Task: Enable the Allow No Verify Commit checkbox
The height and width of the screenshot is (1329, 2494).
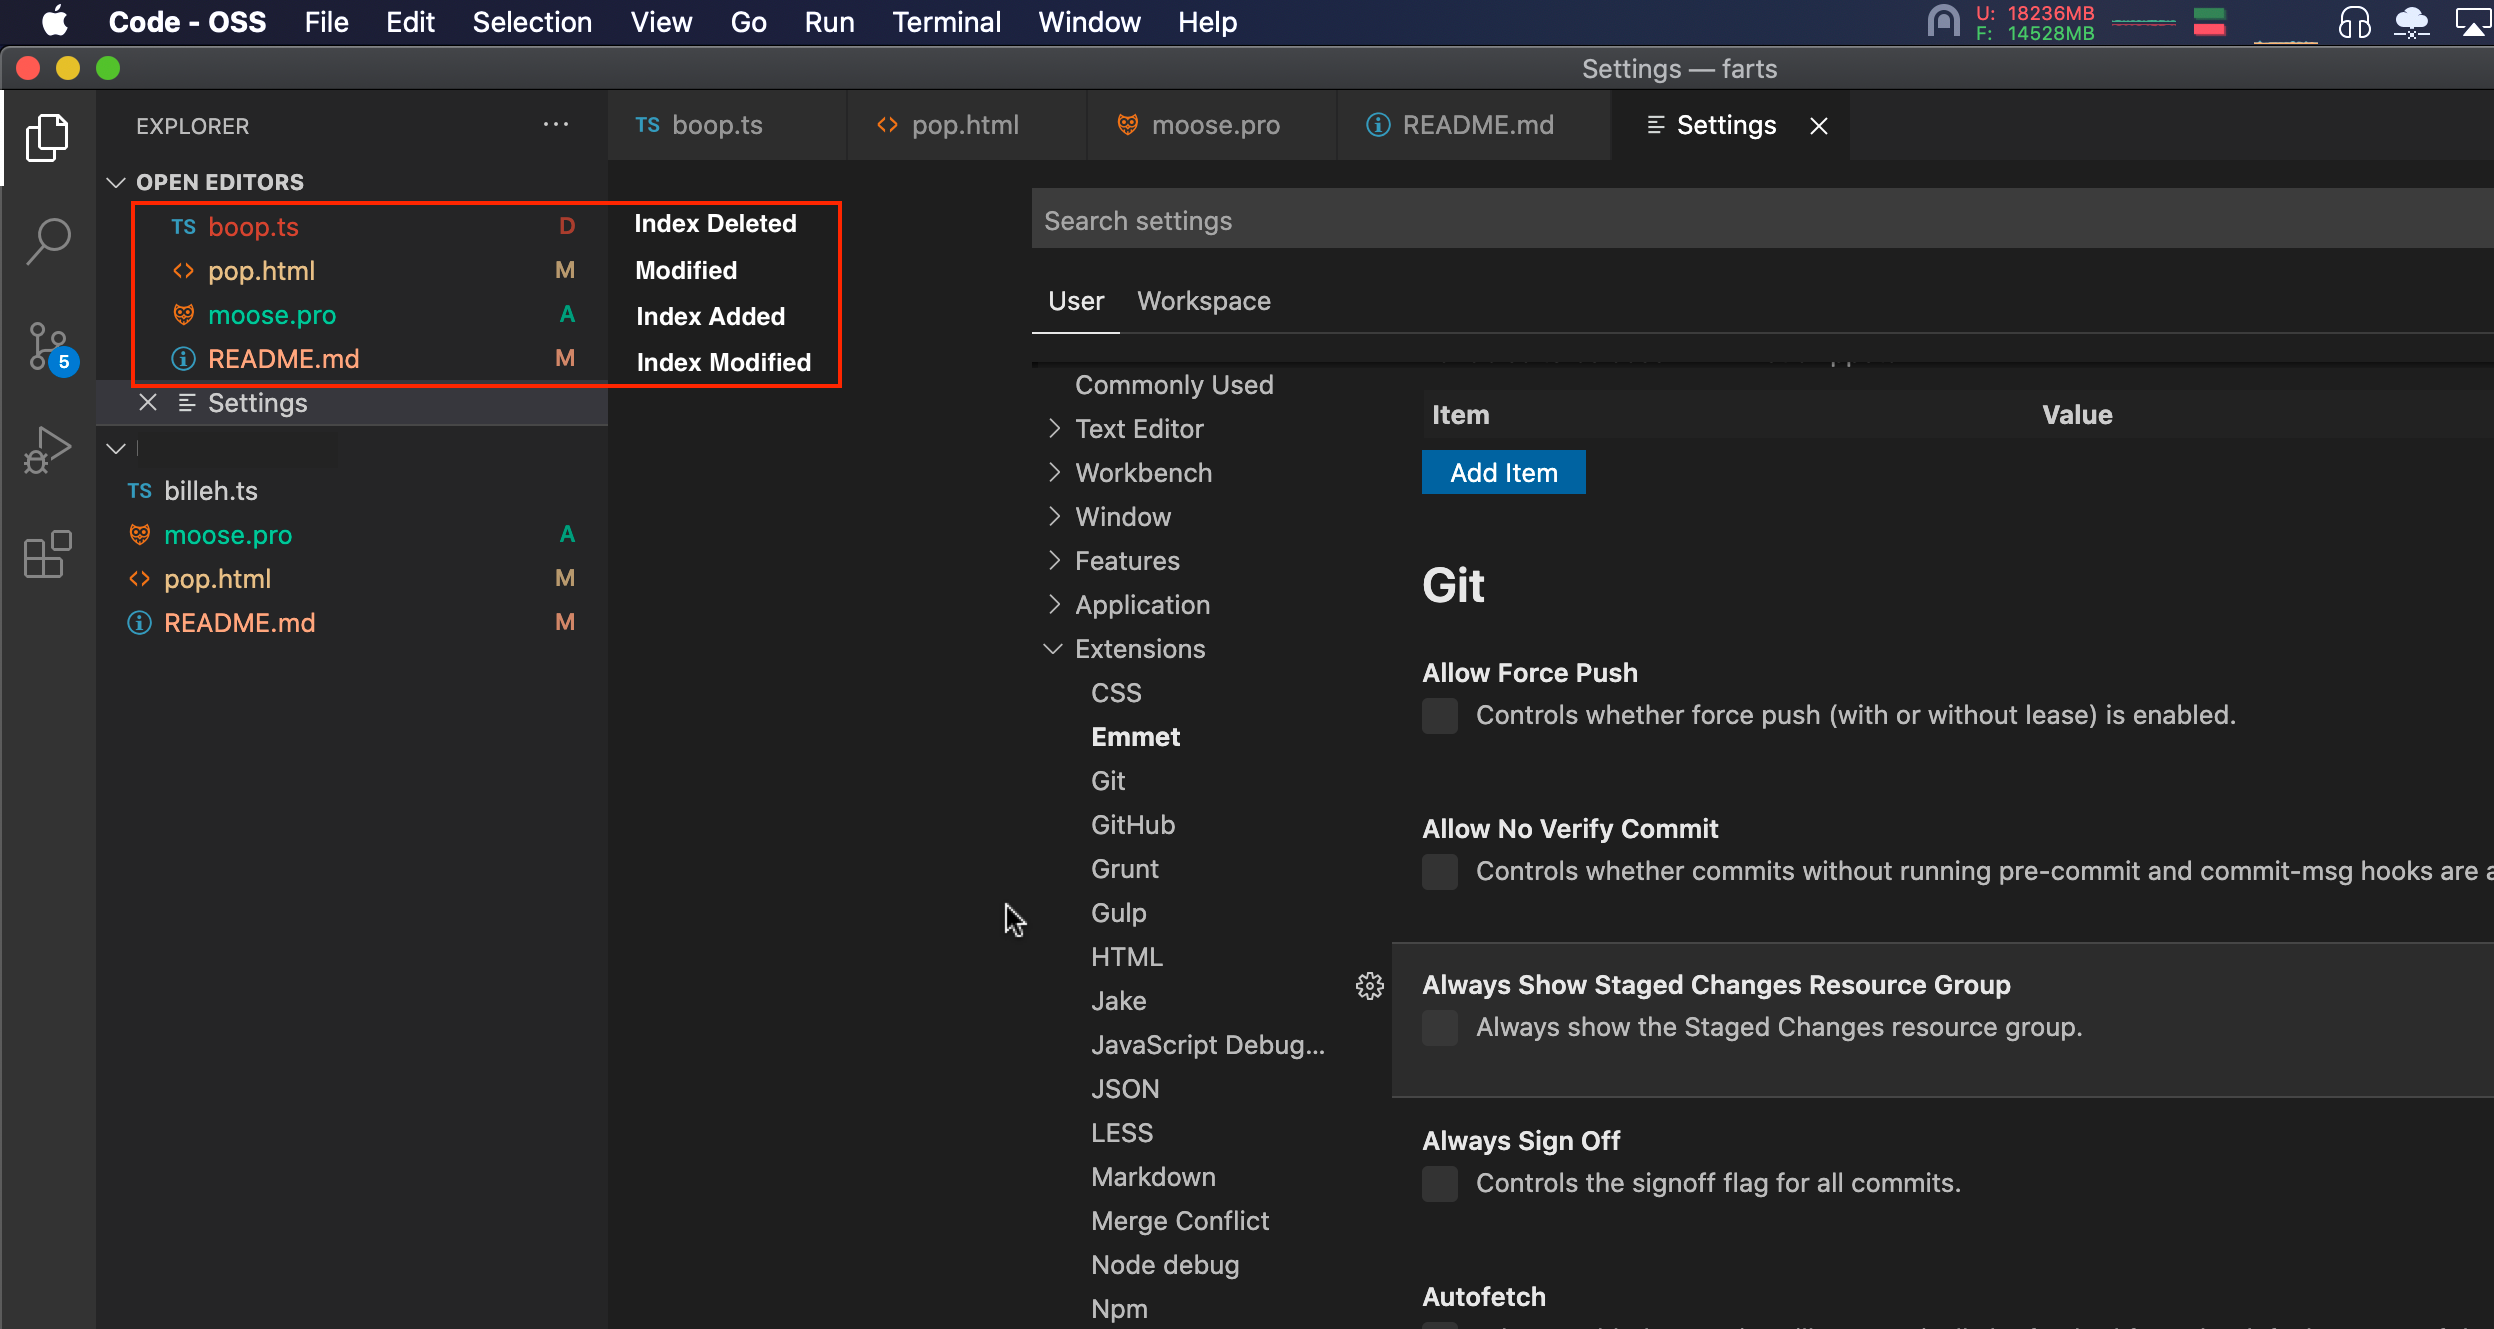Action: 1440,872
